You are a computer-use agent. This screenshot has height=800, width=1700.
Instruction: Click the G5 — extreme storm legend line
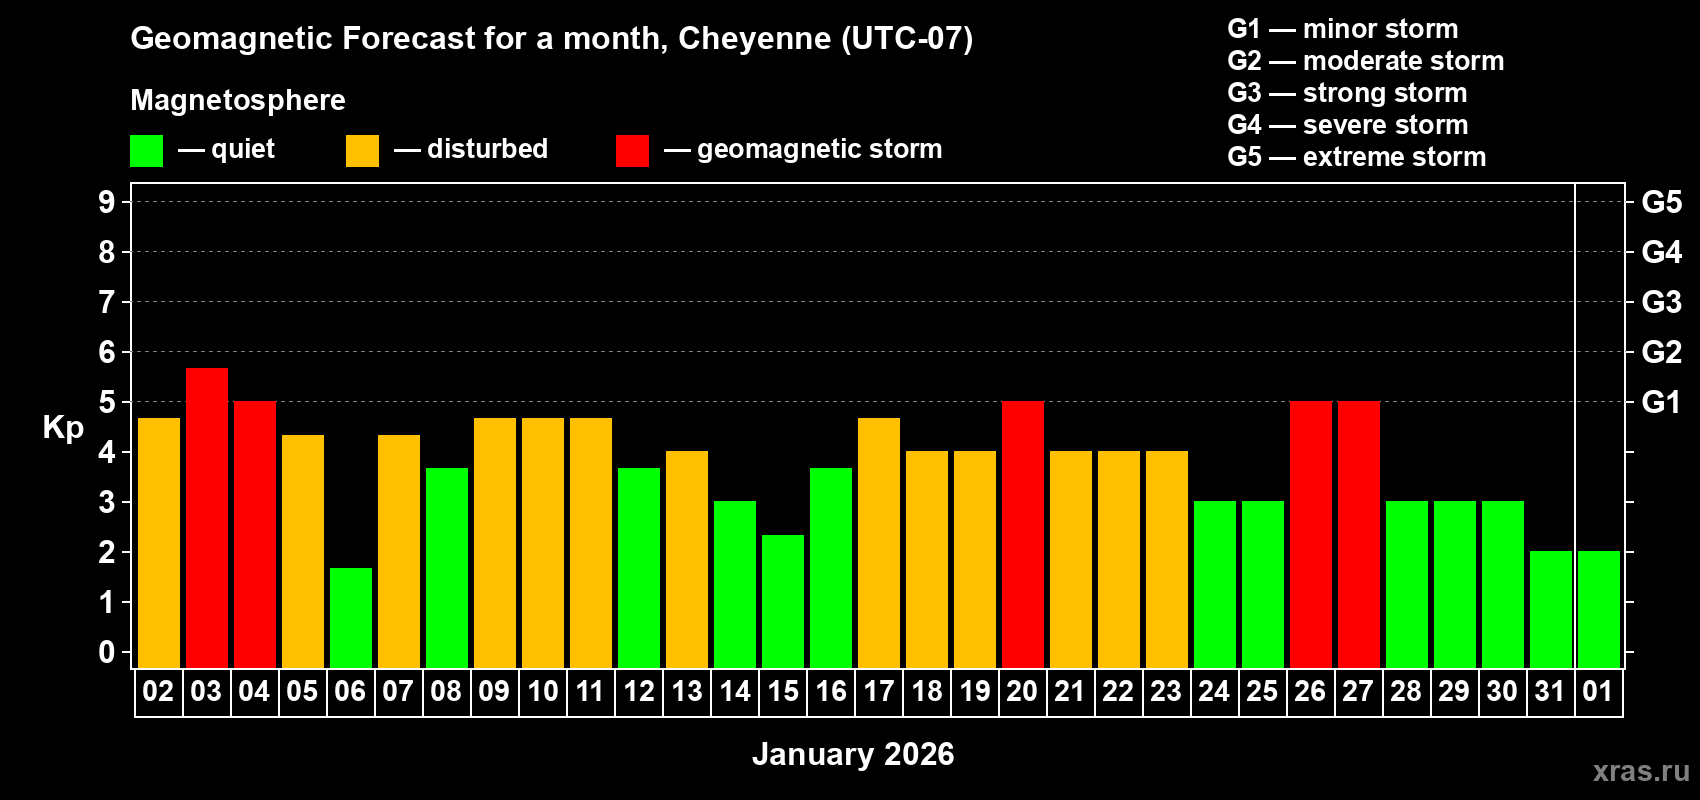[1357, 157]
